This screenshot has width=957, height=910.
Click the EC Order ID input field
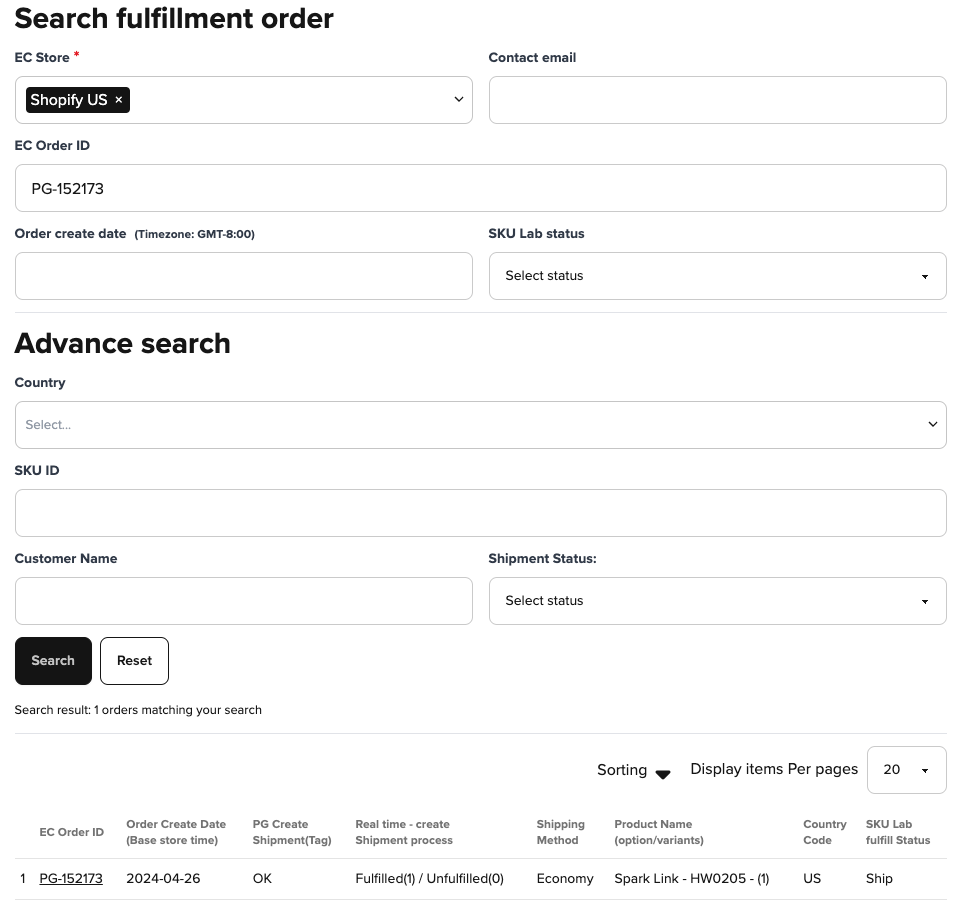point(480,188)
